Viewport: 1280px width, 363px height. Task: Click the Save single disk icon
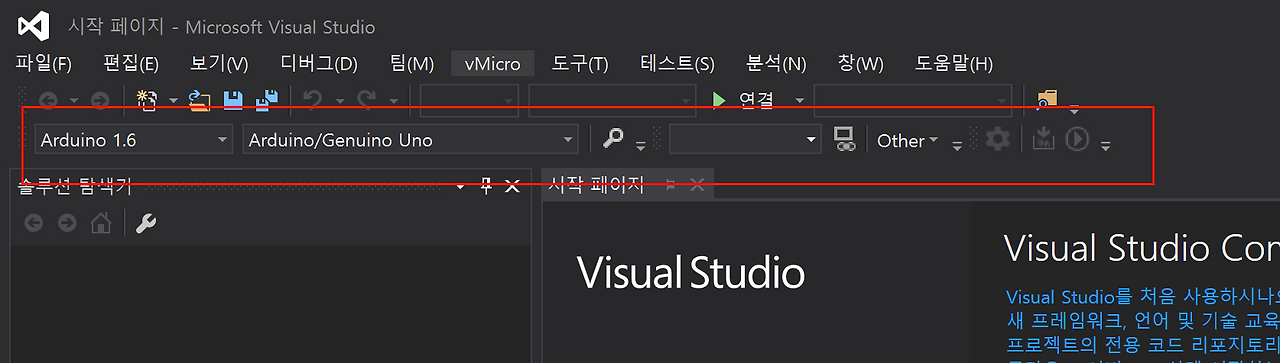point(233,99)
